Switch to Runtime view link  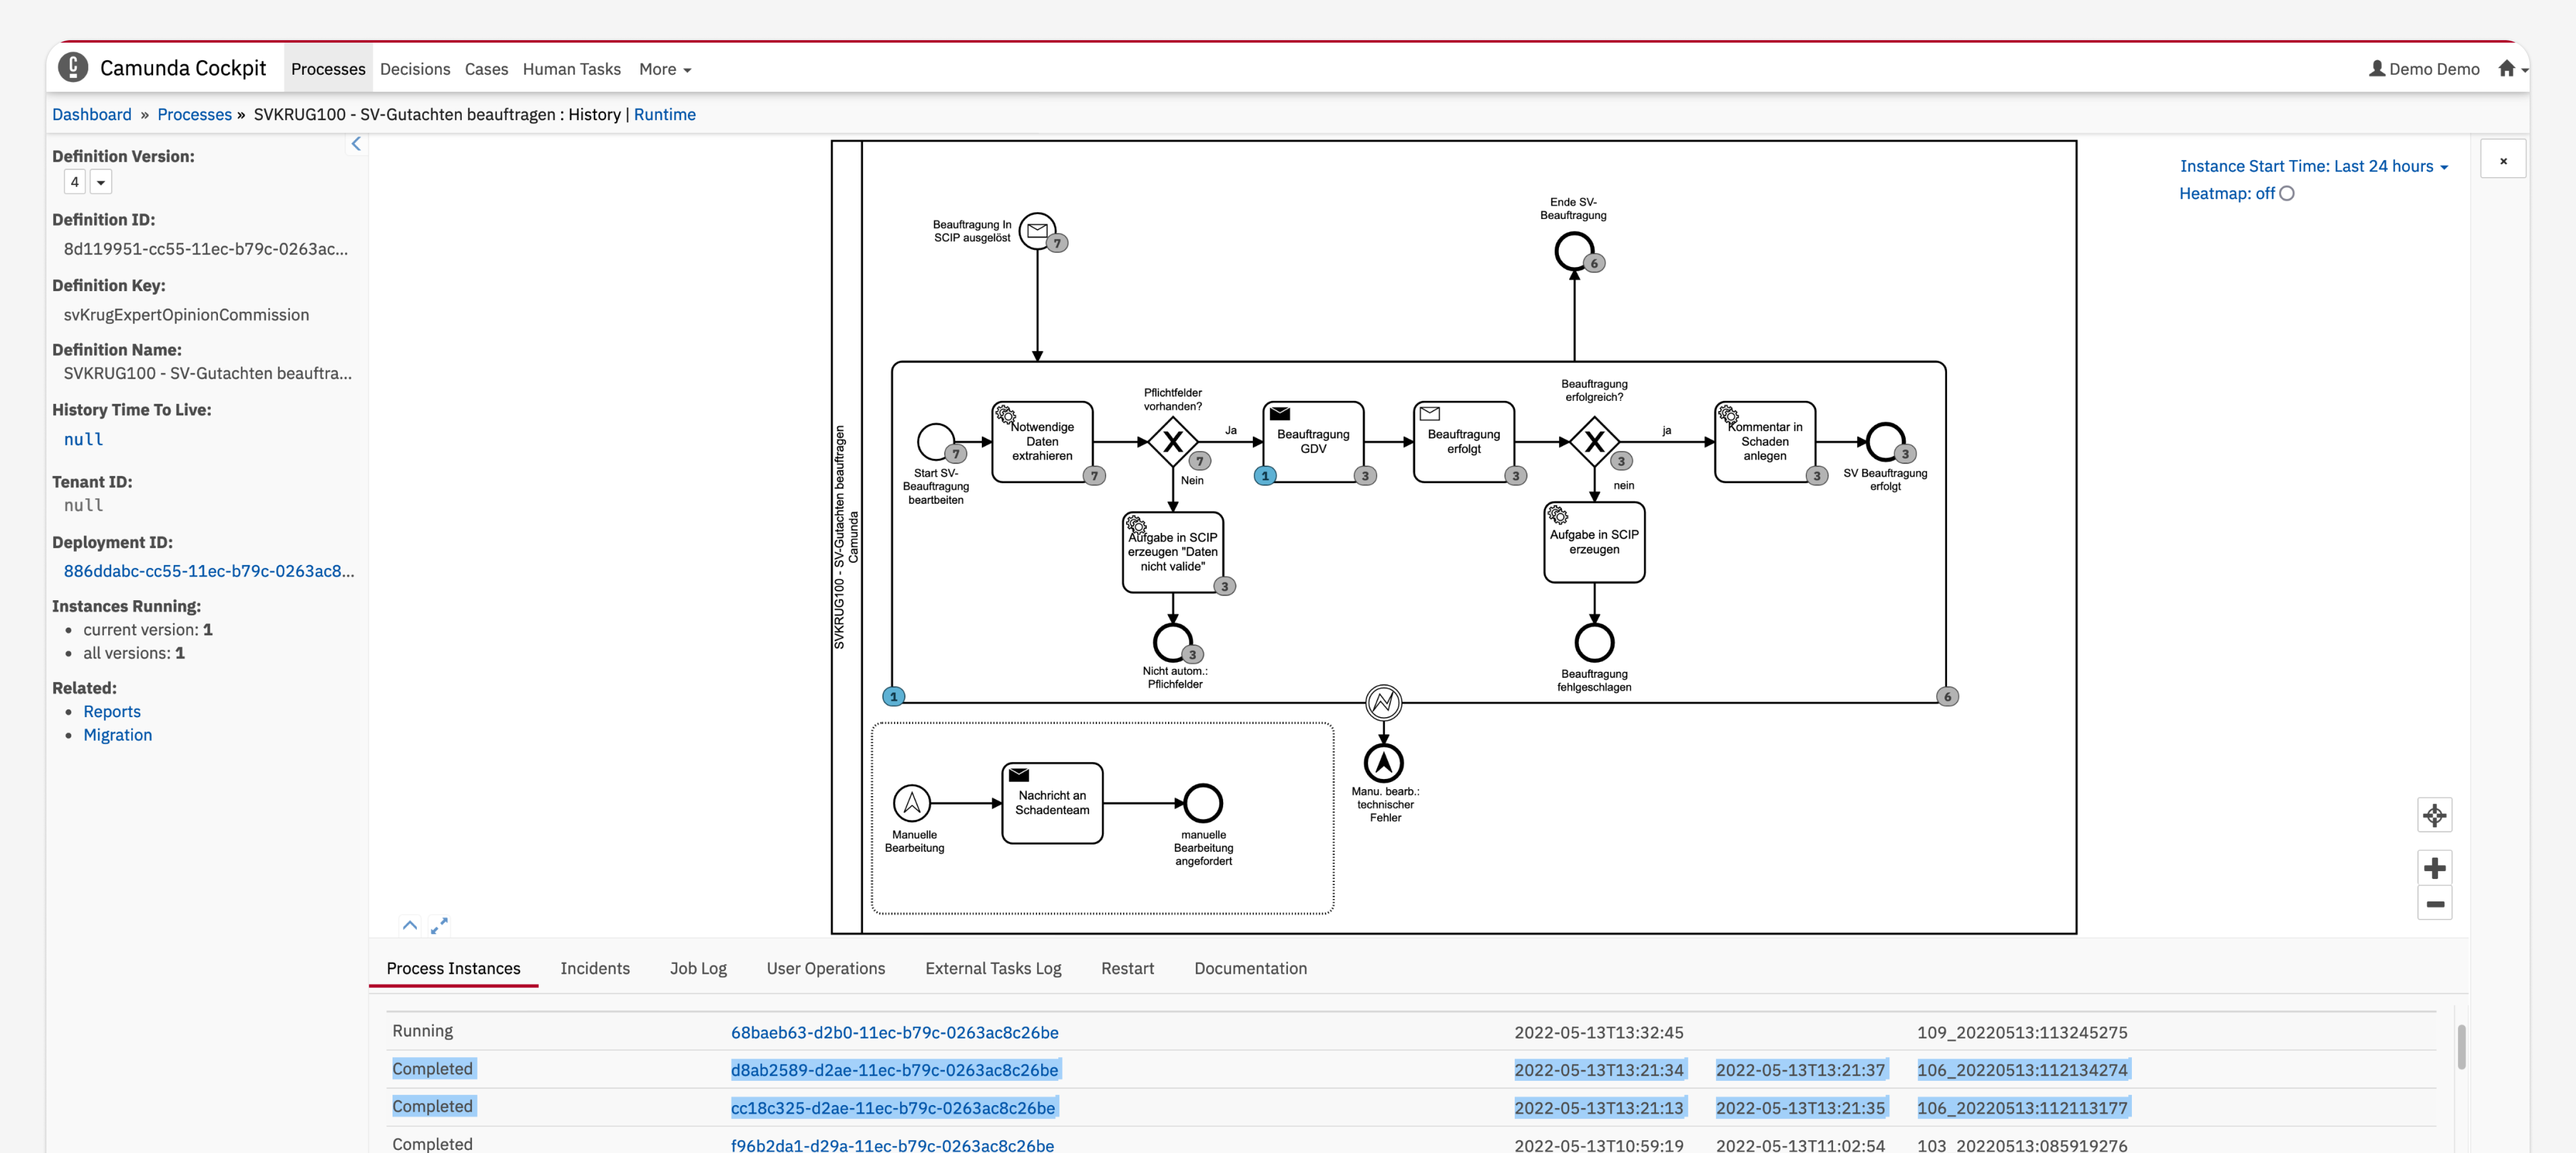664,114
